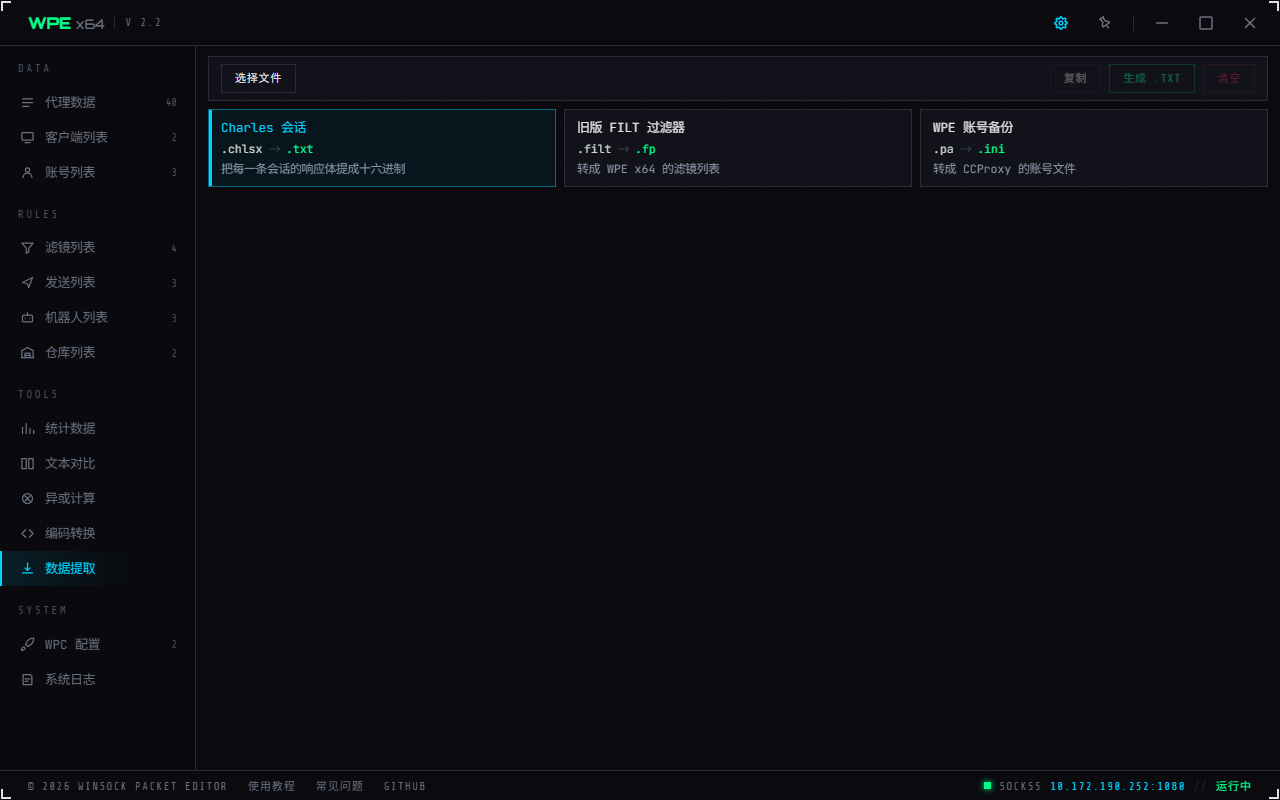Open the 仓库列表 warehouse icon
1280x800 pixels.
(x=27, y=353)
